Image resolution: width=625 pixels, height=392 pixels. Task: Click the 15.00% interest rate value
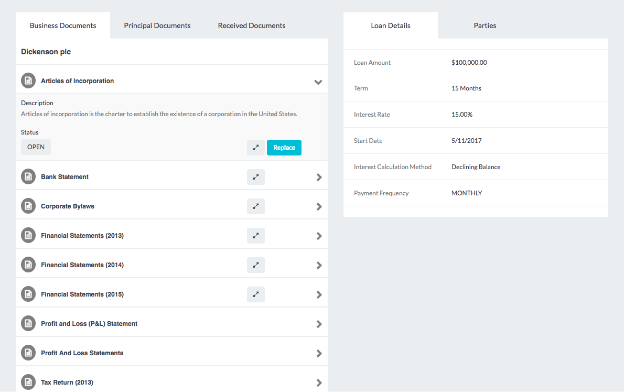(462, 114)
